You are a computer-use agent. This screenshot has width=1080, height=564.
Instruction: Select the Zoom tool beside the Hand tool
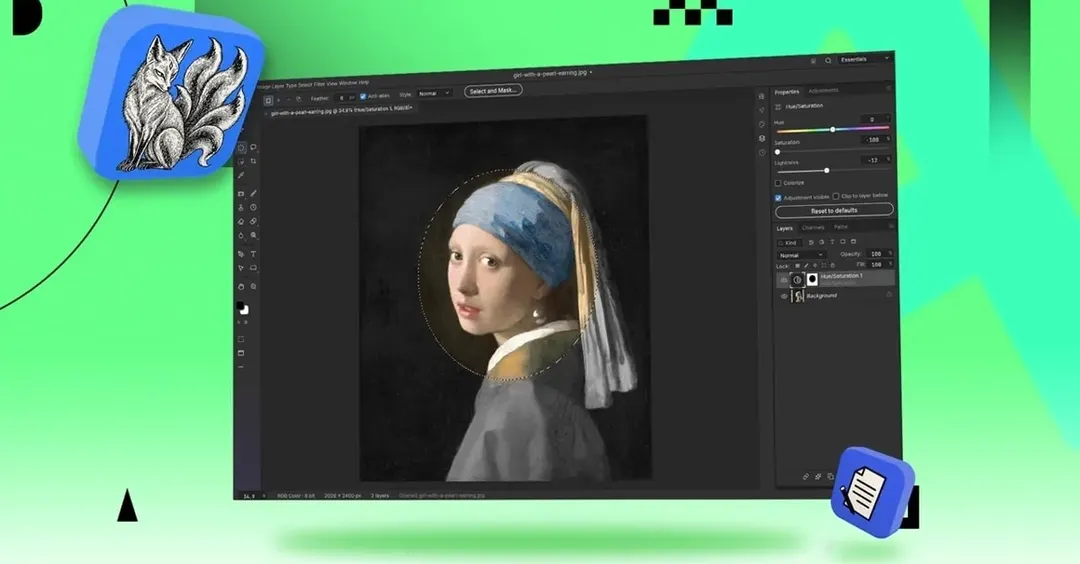click(253, 286)
